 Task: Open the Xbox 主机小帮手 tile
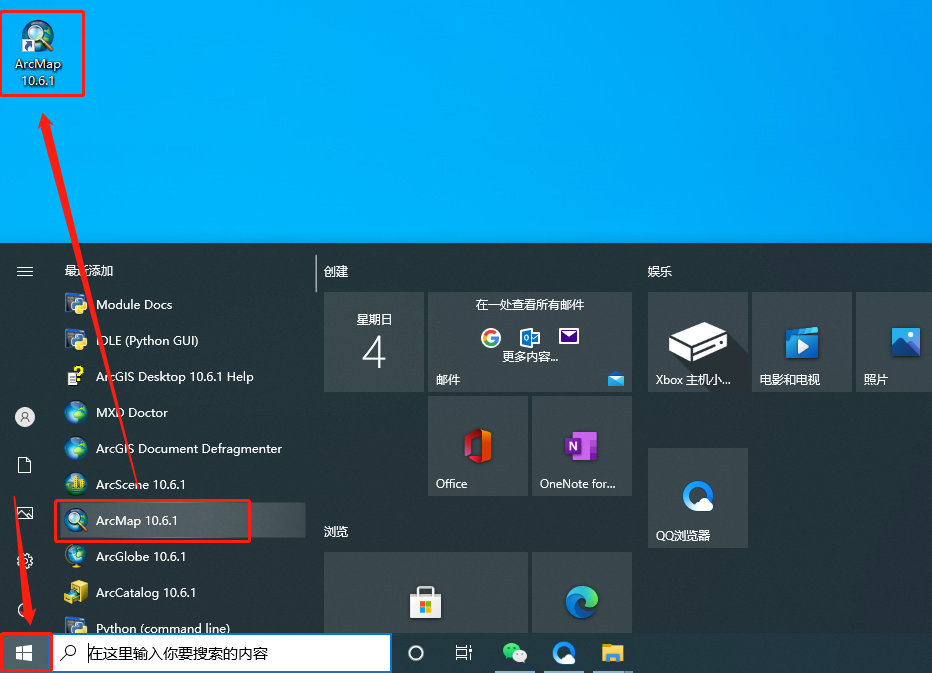pyautogui.click(x=698, y=342)
